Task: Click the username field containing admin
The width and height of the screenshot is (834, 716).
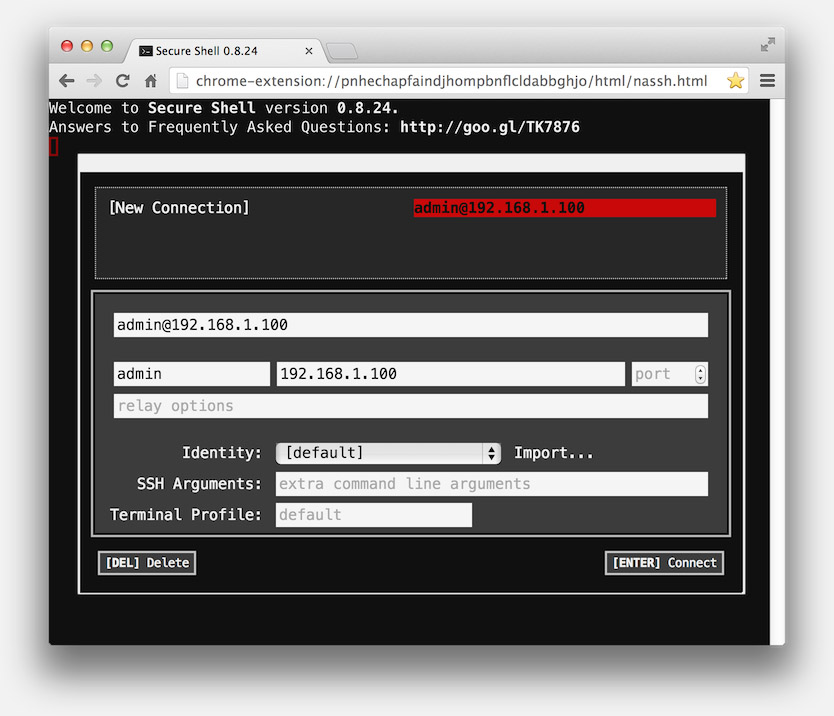Action: 191,374
